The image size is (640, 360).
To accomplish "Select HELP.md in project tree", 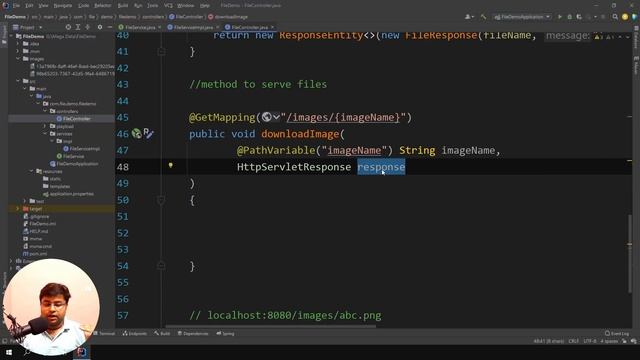I will point(36,231).
